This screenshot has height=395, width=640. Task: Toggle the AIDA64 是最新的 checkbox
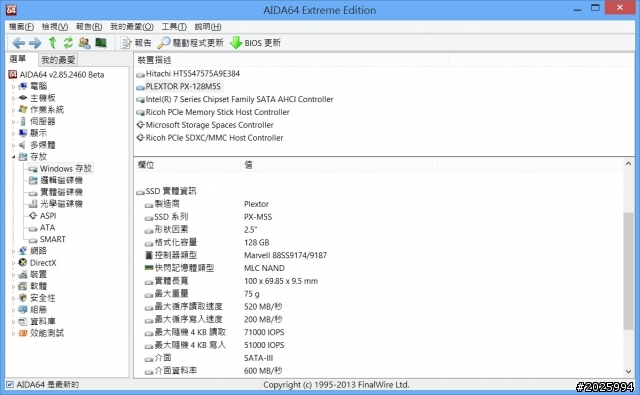(10, 385)
